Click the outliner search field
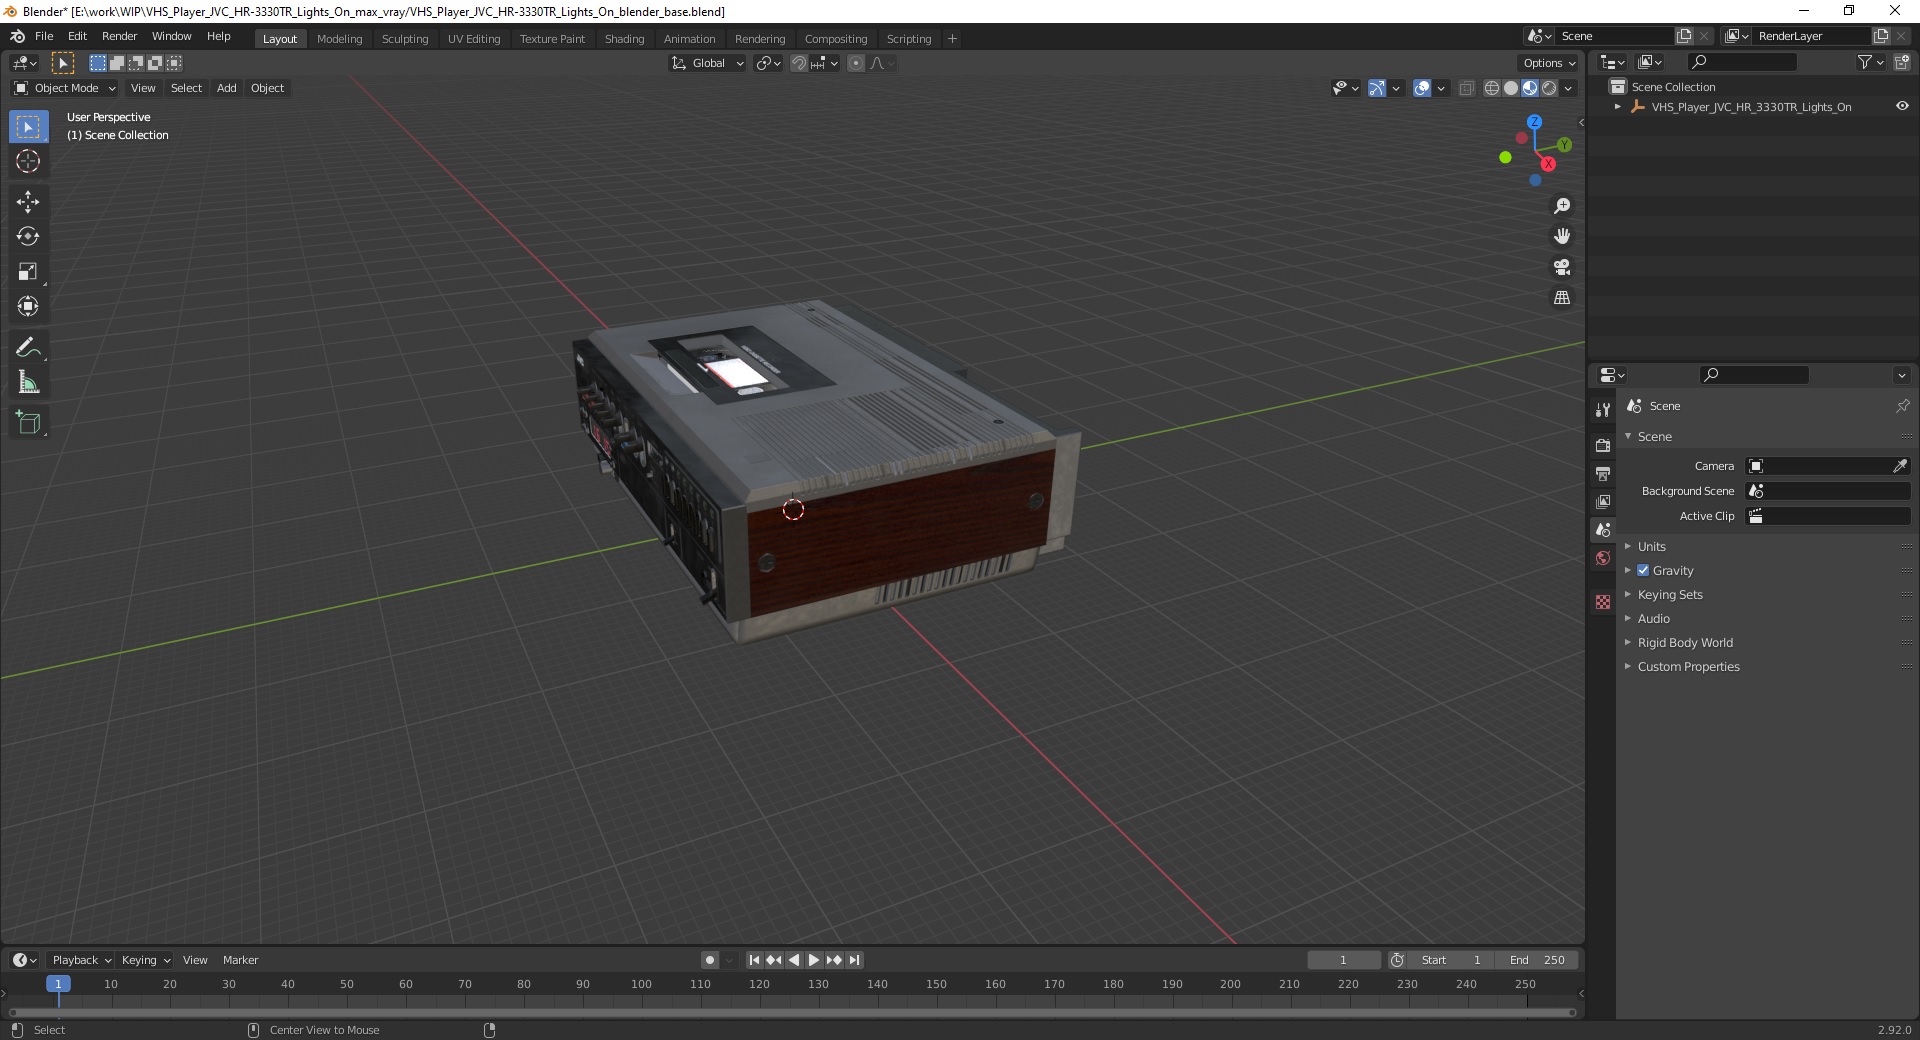The image size is (1920, 1040). pyautogui.click(x=1741, y=62)
